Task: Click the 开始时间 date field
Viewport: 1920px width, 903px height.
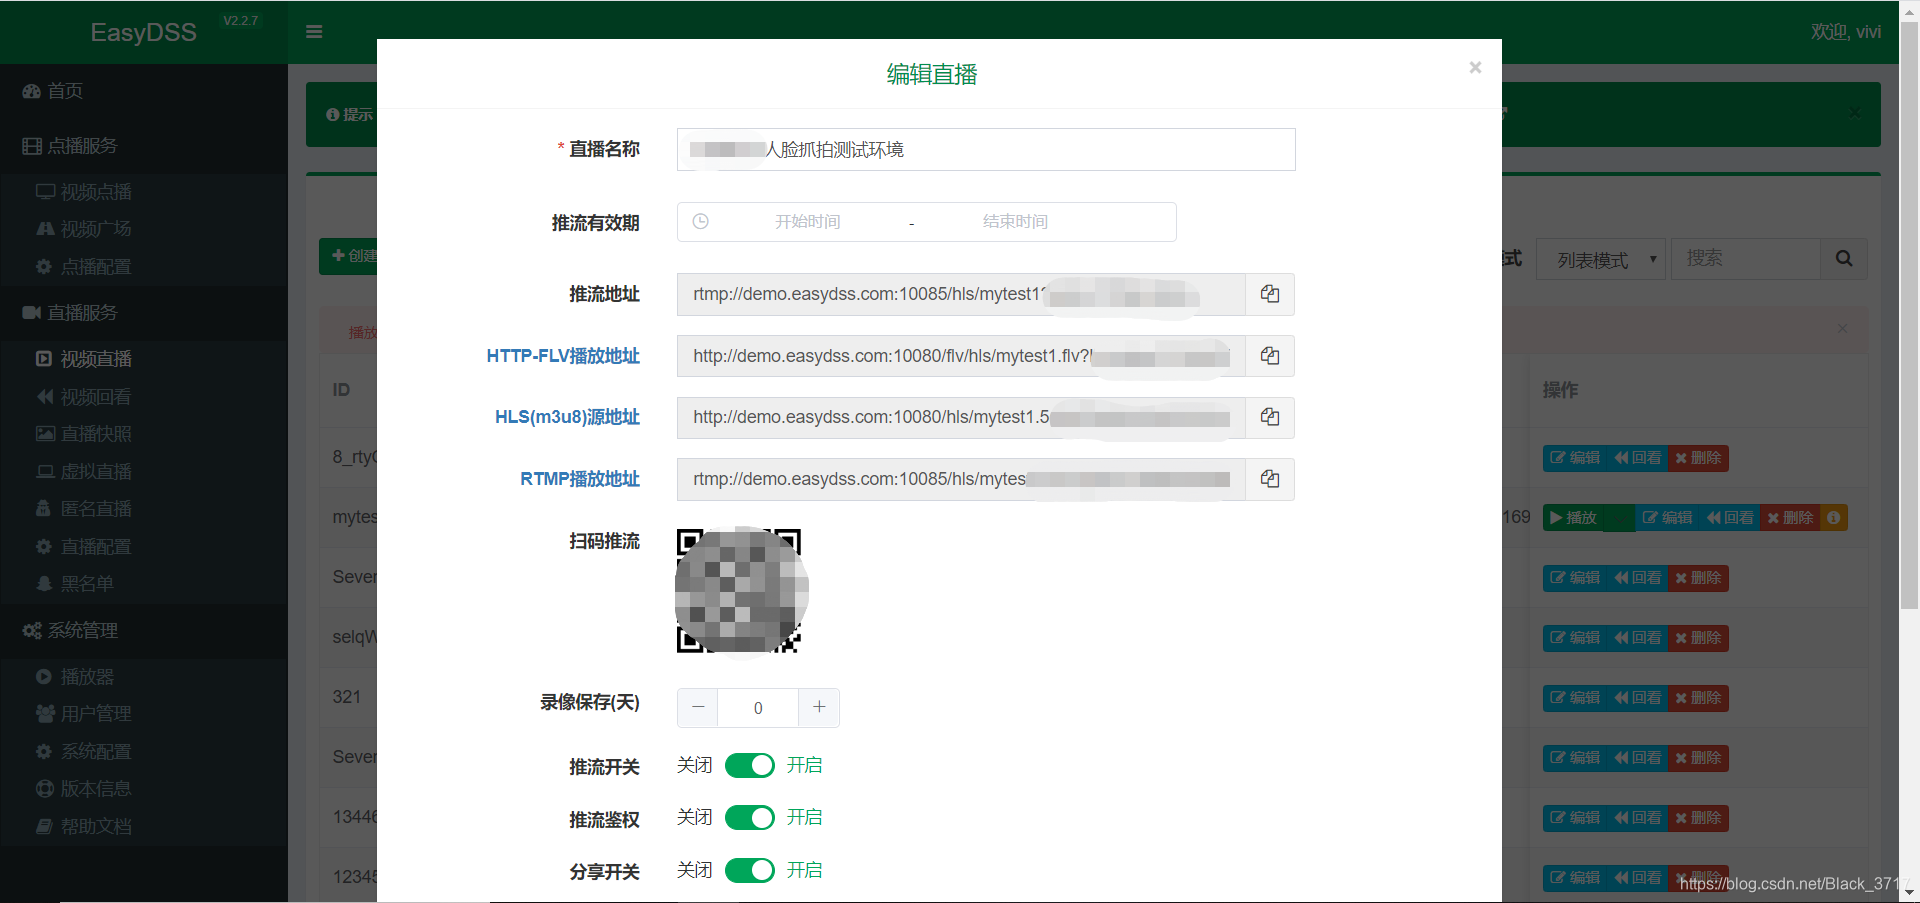Action: click(808, 222)
